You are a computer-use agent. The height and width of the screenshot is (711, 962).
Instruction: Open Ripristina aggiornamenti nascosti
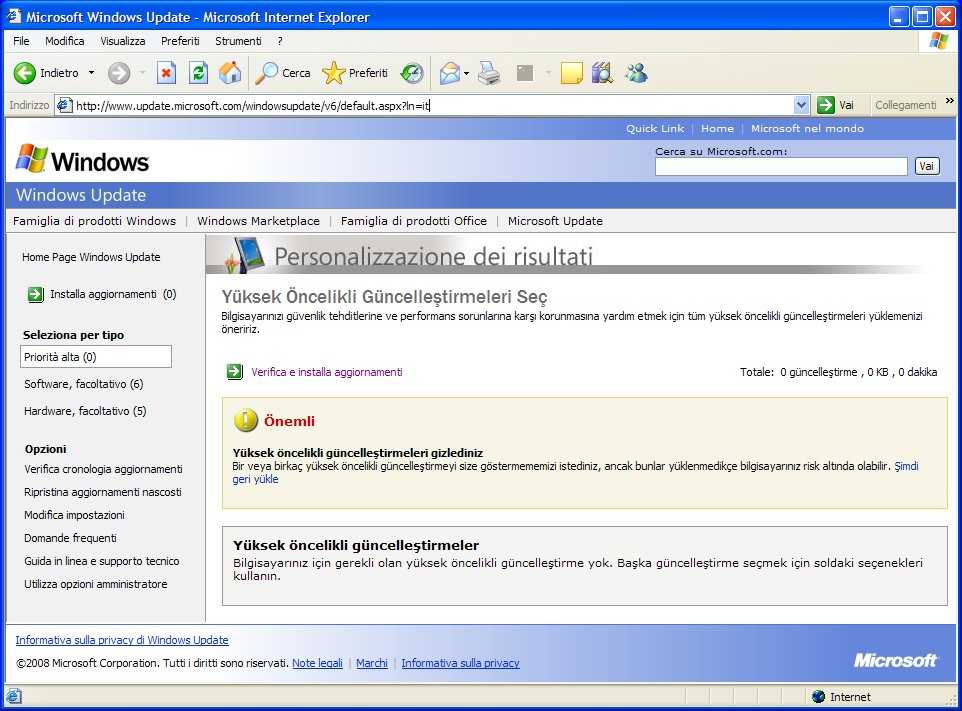click(x=102, y=492)
